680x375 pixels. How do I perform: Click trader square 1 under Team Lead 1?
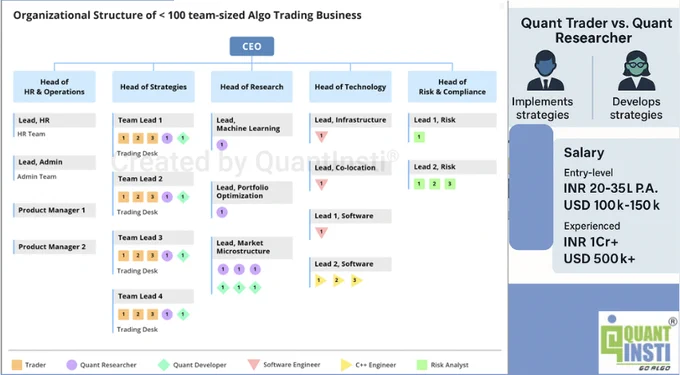coord(124,138)
